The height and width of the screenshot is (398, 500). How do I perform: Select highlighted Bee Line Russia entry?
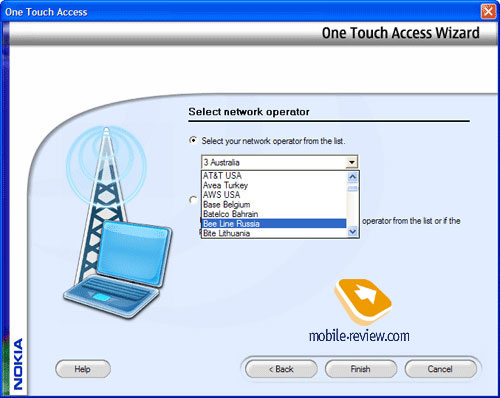[x=274, y=223]
